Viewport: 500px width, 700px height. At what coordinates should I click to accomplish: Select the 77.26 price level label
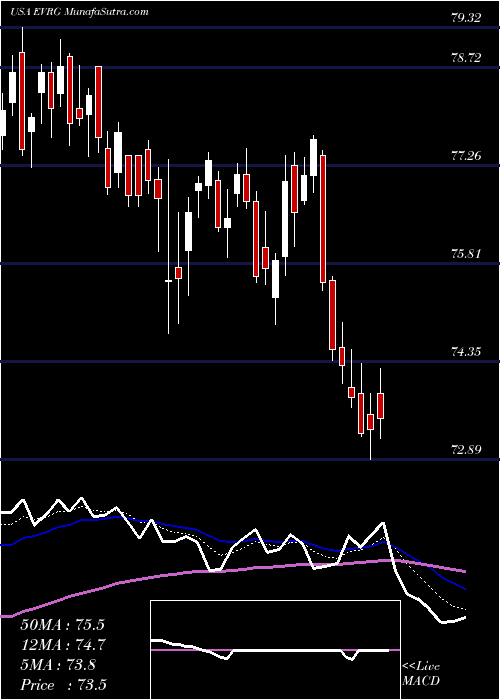click(466, 156)
